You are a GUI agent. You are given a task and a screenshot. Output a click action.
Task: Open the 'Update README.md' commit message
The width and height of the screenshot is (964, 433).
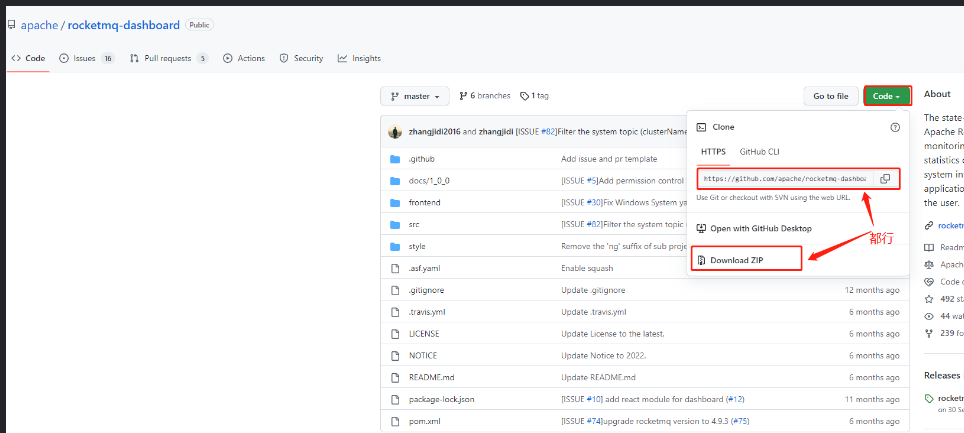point(598,377)
